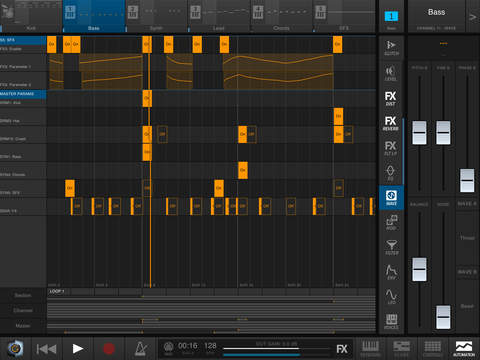
Task: Adjust the PITCH A fader
Action: pyautogui.click(x=419, y=132)
